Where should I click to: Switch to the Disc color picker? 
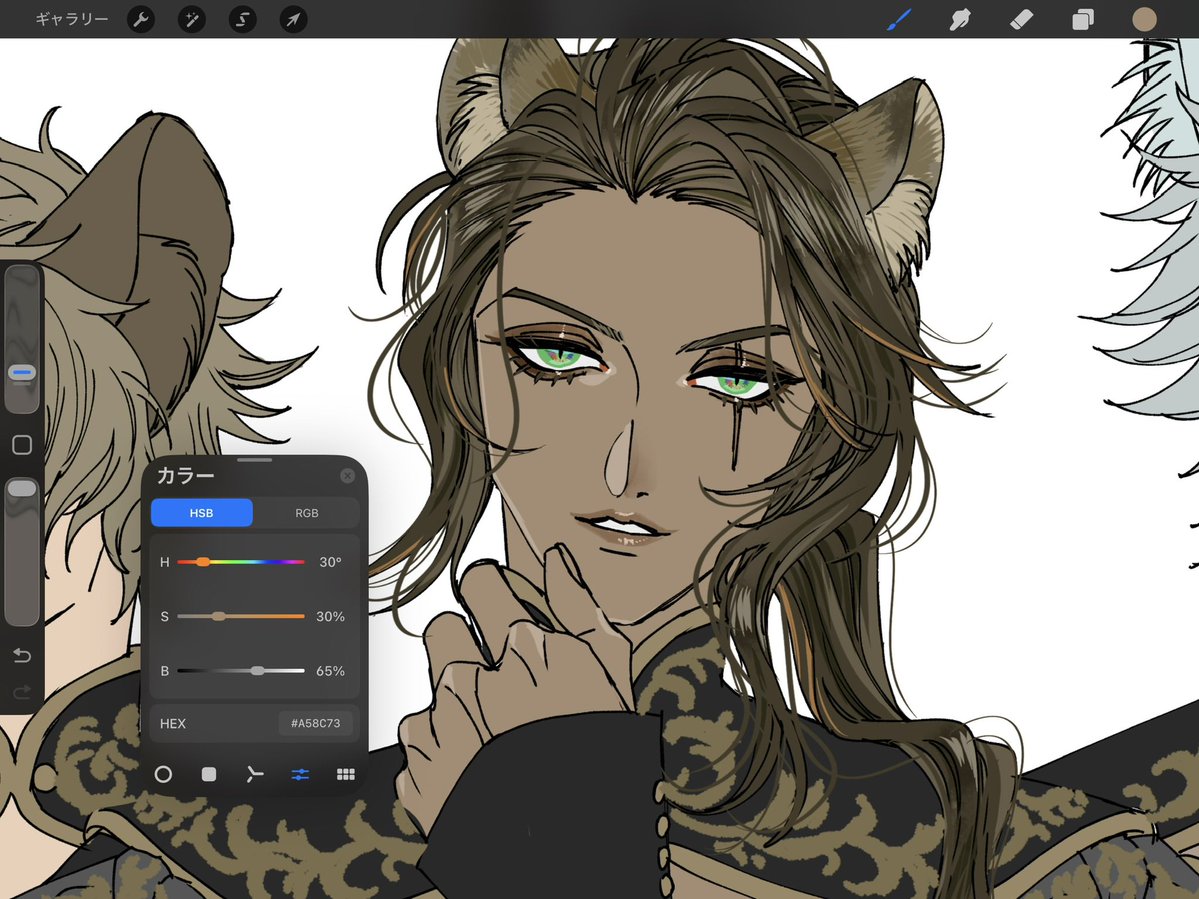point(163,774)
